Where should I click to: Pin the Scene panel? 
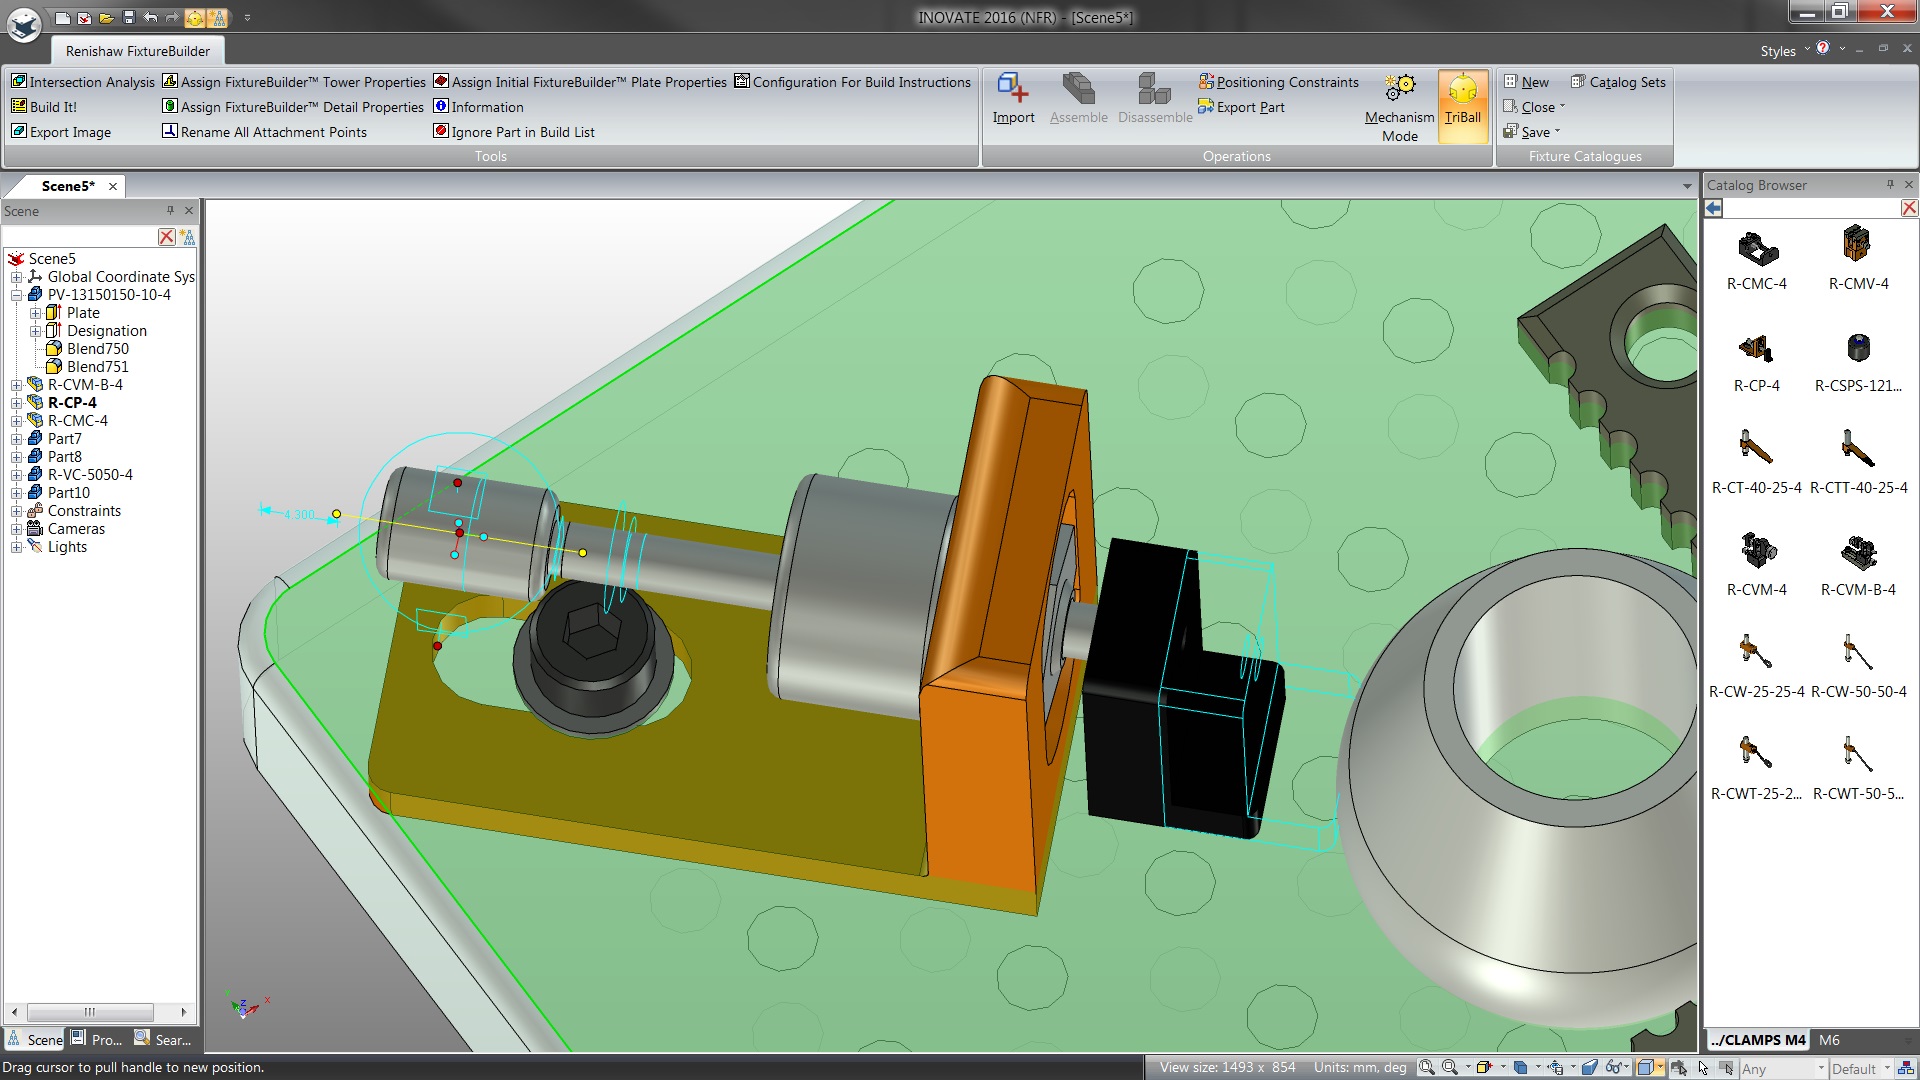[x=170, y=211]
